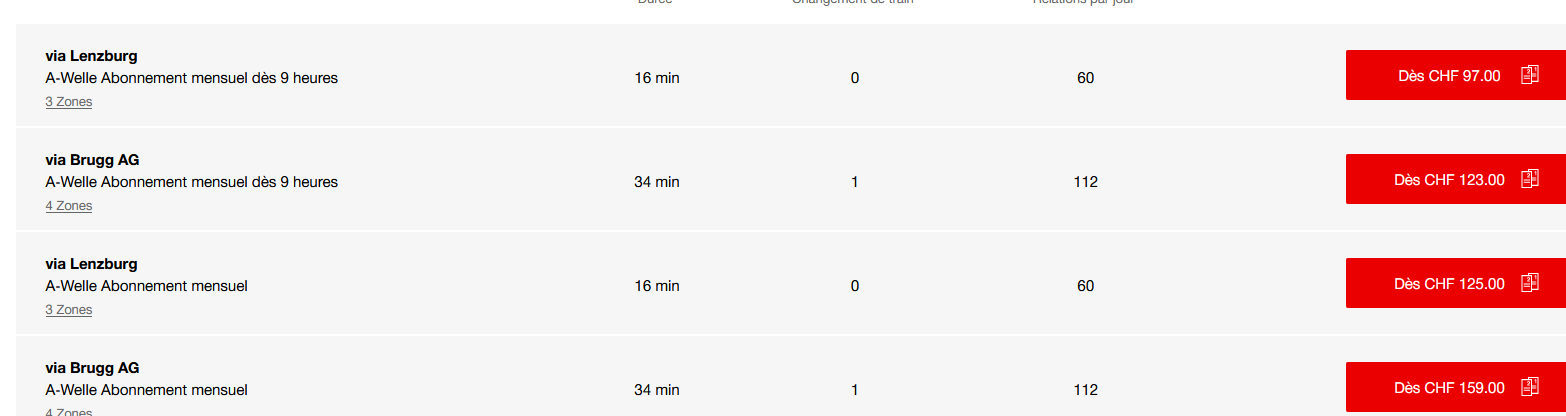
Task: Choose the "Dès CHF 159.00" offer button
Action: (1449, 387)
